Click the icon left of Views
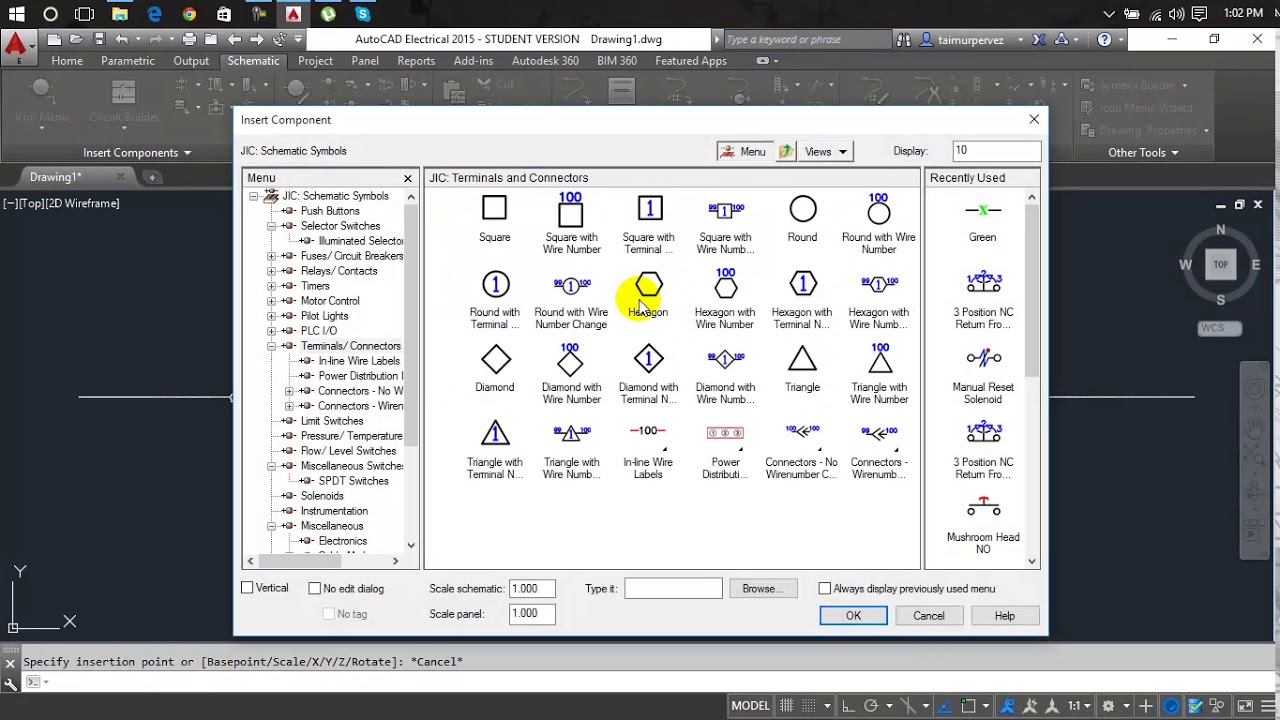The height and width of the screenshot is (720, 1280). [x=786, y=151]
